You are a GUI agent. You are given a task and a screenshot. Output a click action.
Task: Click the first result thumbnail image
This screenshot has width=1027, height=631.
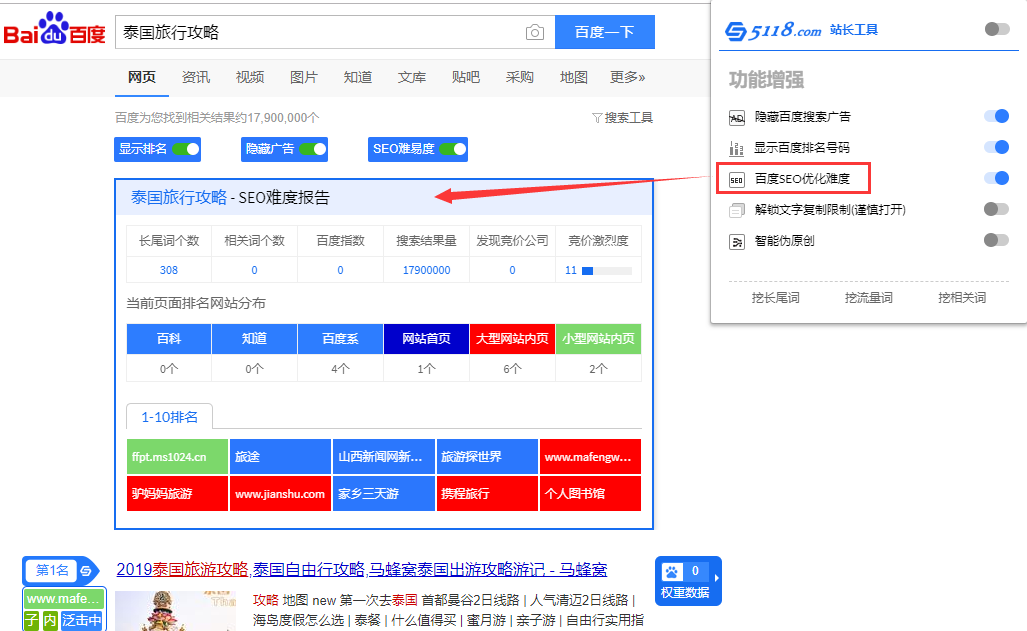(x=176, y=611)
